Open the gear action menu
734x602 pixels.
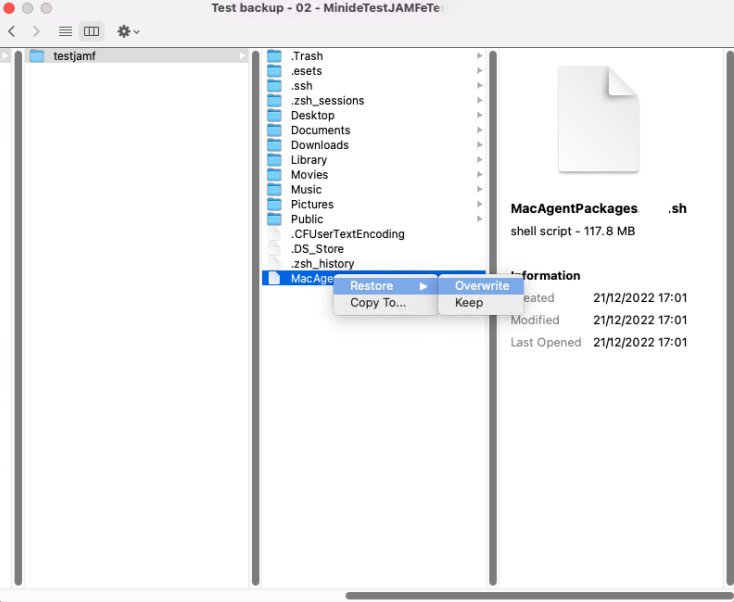pos(128,32)
